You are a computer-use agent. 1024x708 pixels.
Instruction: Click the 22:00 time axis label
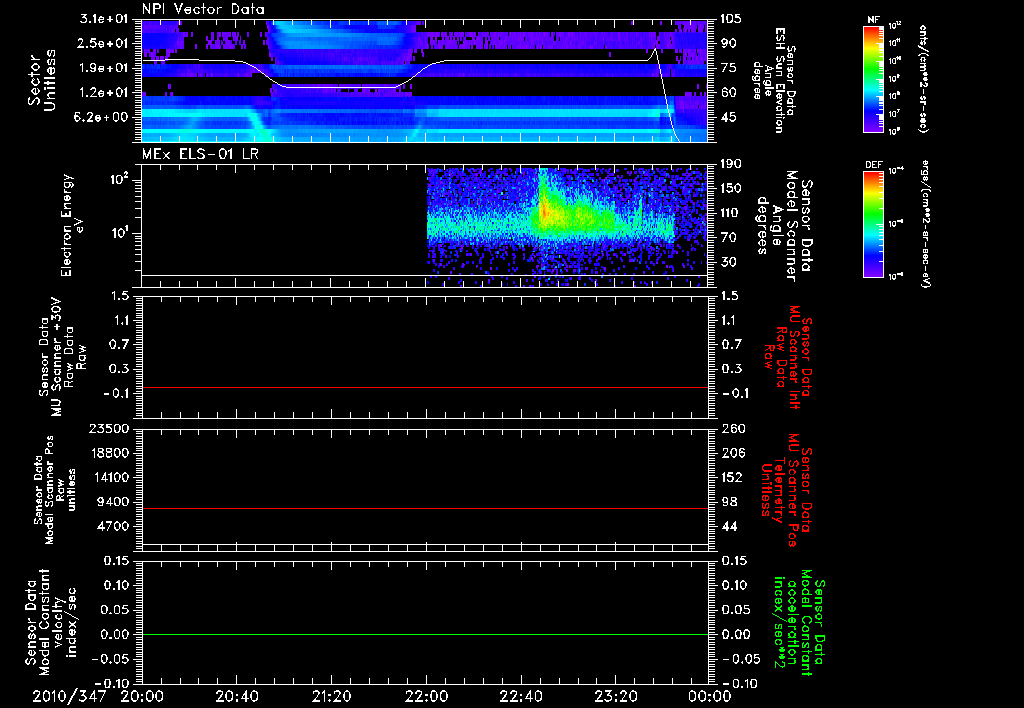[426, 696]
